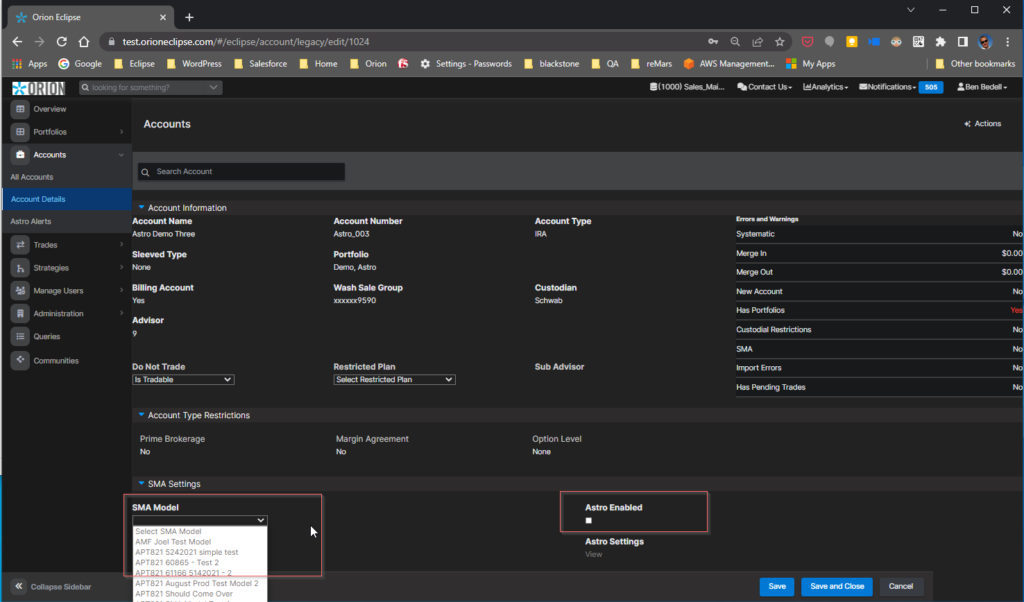Select All Accounts in sidebar
1024x602 pixels.
tap(32, 177)
